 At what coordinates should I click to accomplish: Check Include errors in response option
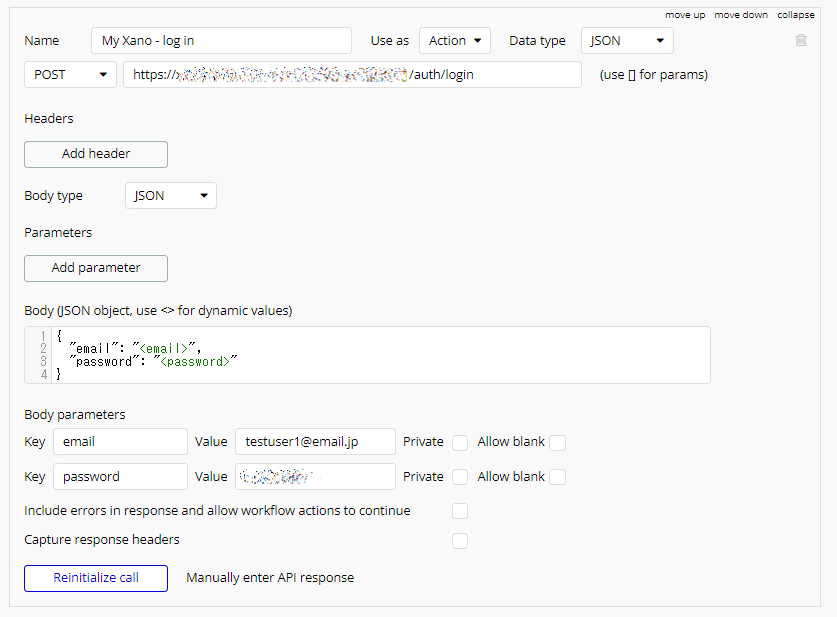(x=460, y=511)
